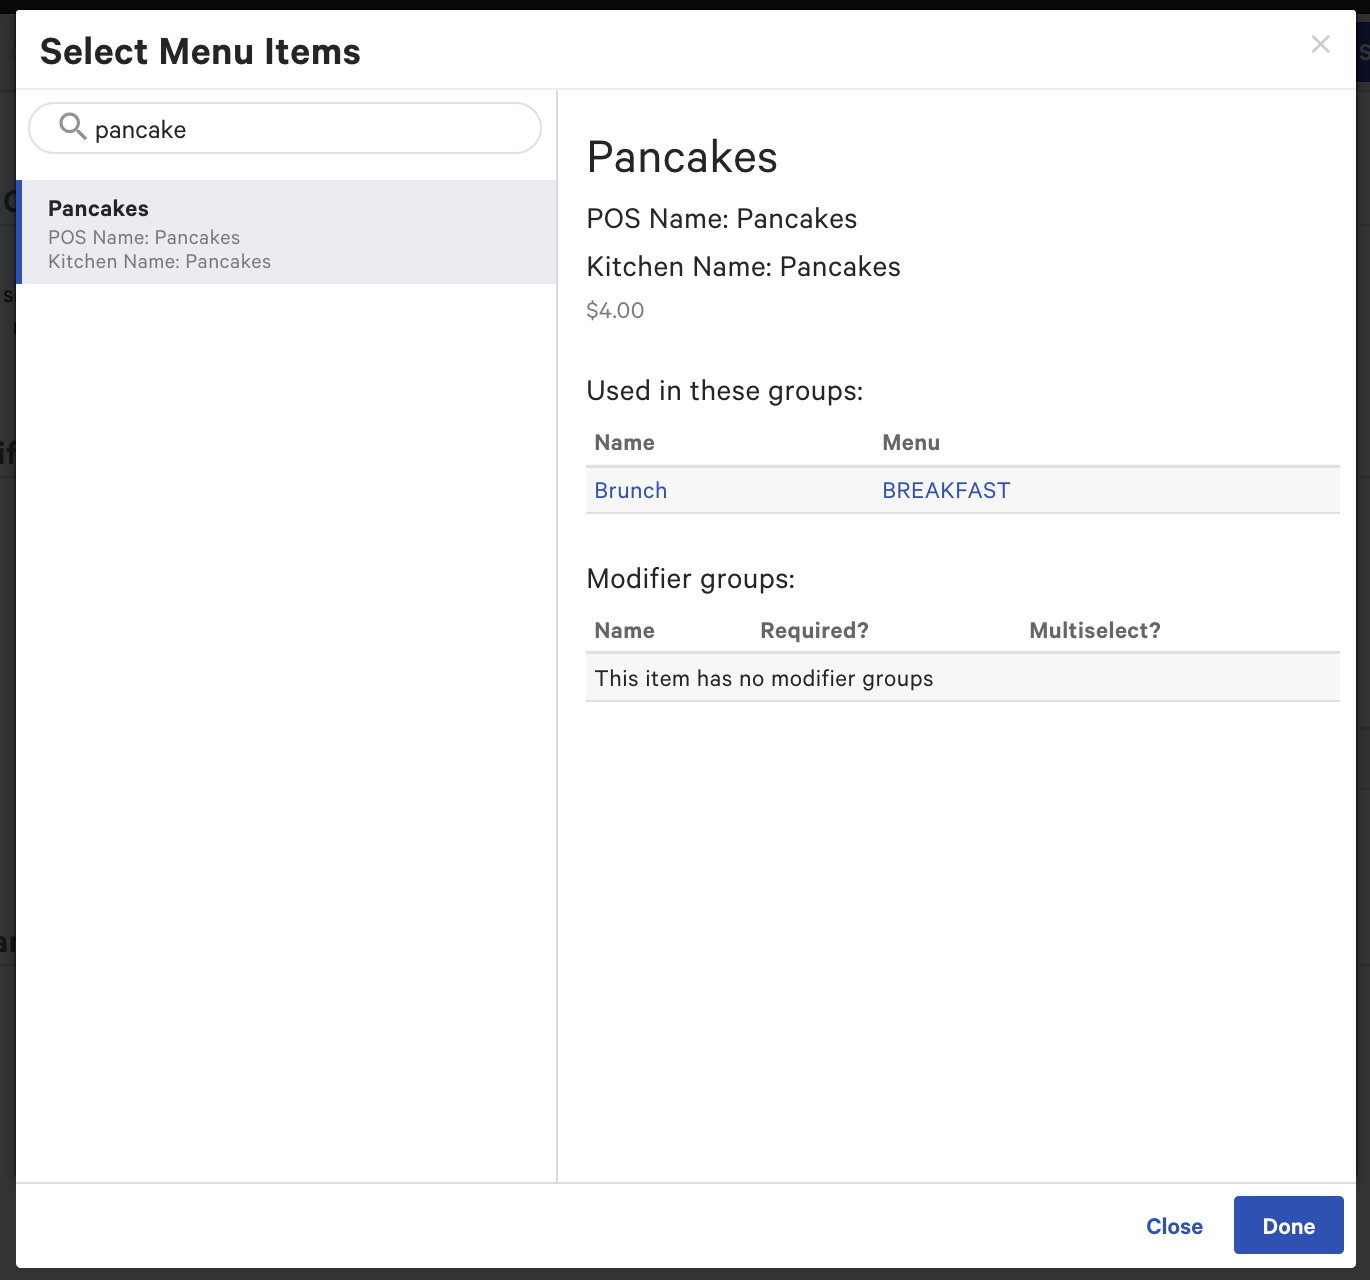The image size is (1370, 1280).
Task: Close the dialog with the X icon
Action: pyautogui.click(x=1320, y=44)
